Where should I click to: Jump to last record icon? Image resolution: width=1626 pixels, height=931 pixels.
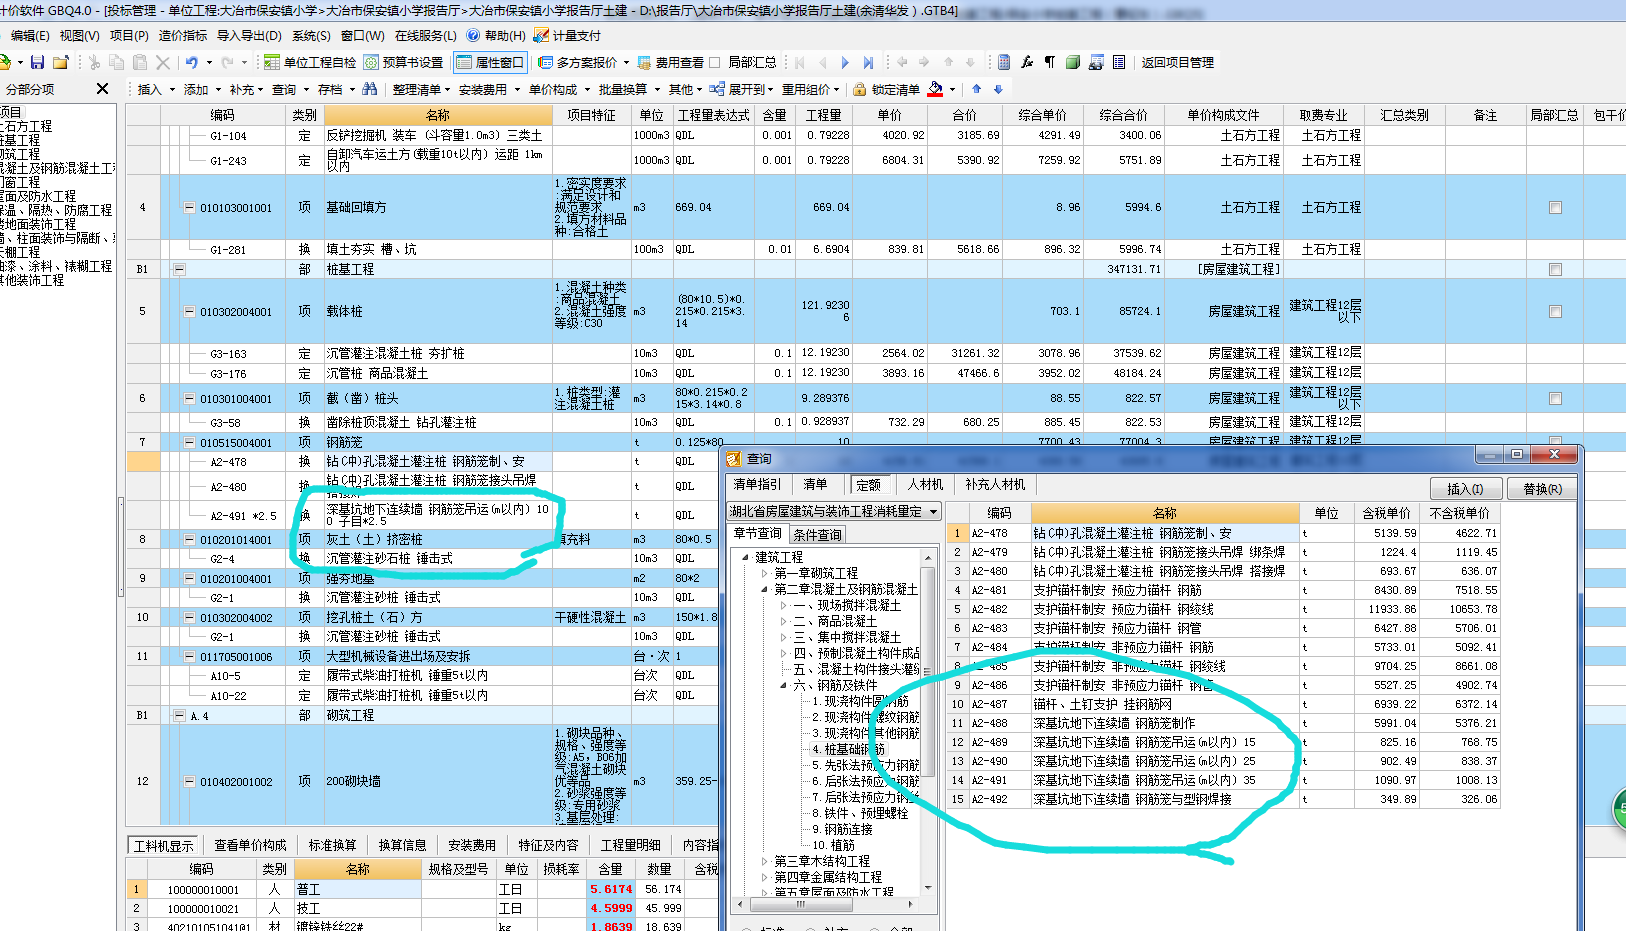(868, 62)
